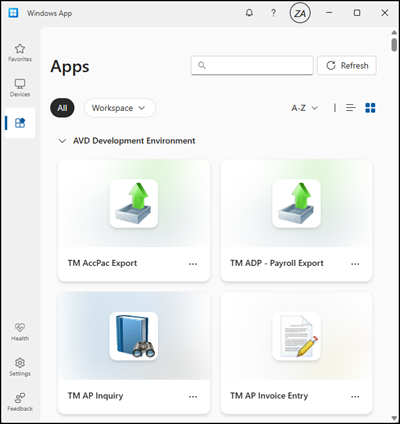This screenshot has height=424, width=400.
Task: Go to the Devices section
Action: pos(20,88)
